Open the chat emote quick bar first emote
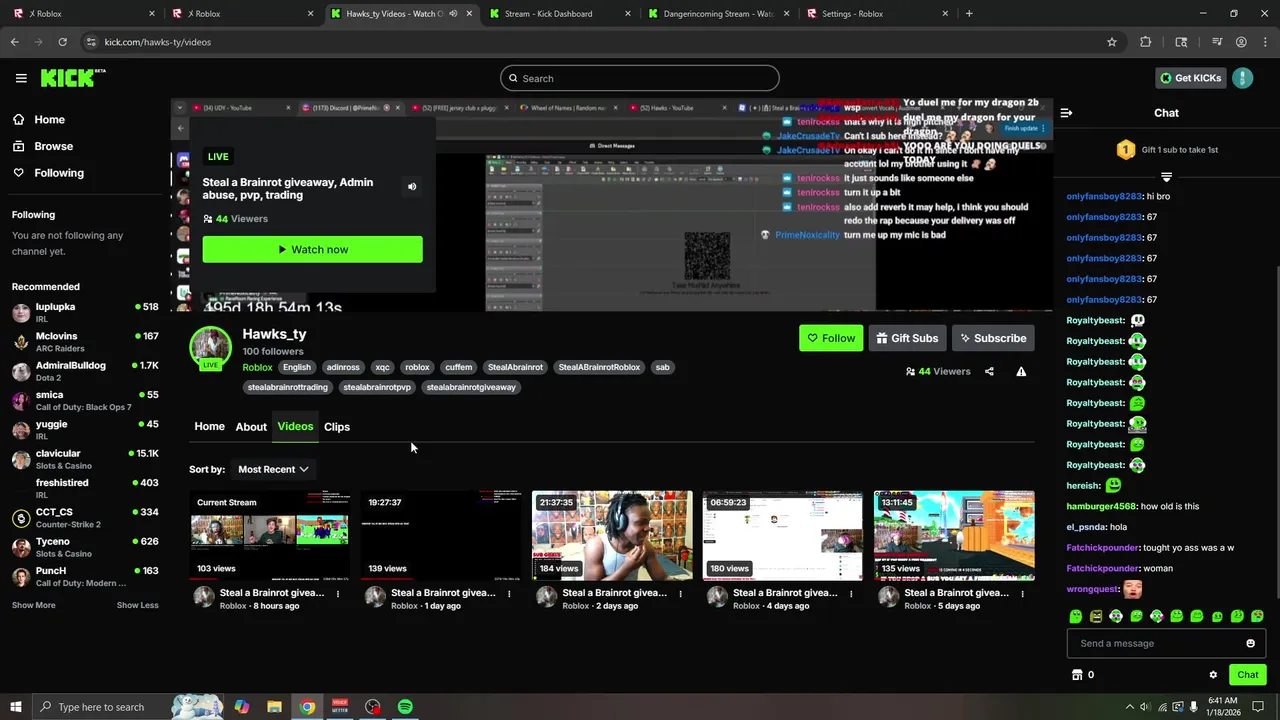This screenshot has height=720, width=1280. pos(1076,616)
